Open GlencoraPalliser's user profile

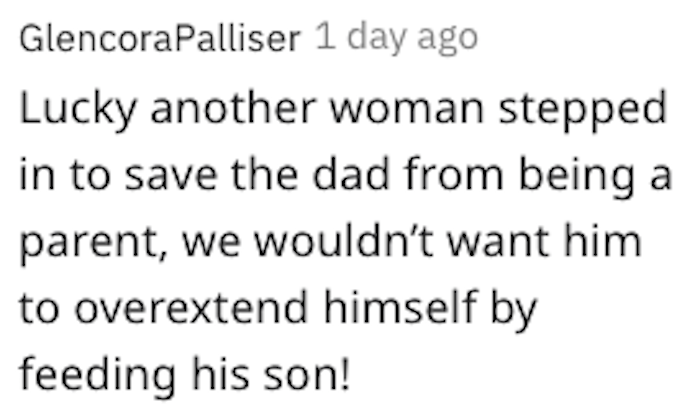point(160,39)
